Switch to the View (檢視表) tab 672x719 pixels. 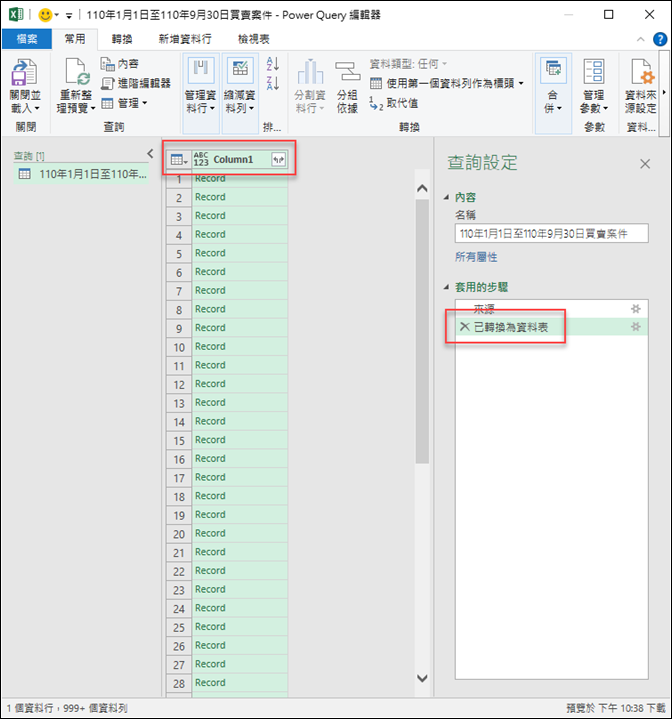253,39
